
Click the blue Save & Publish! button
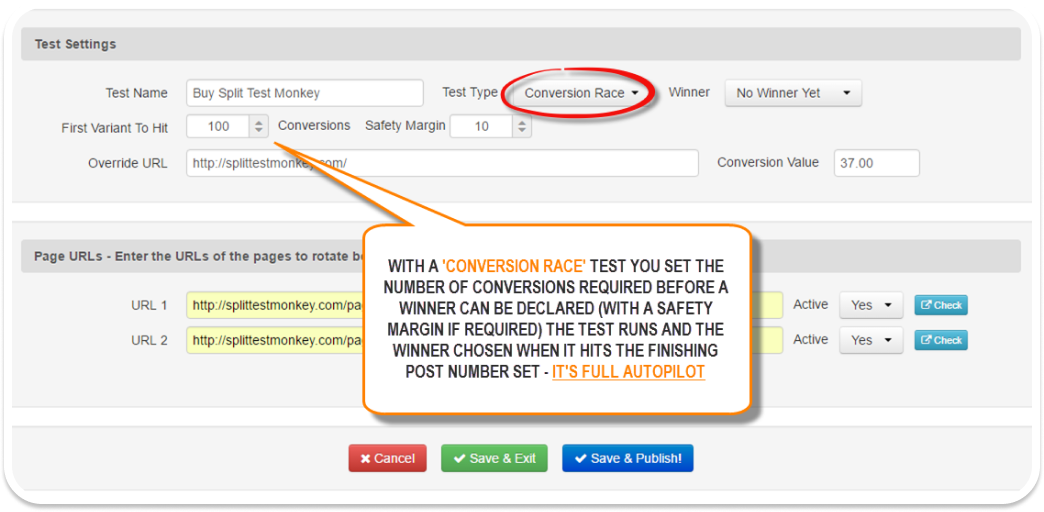click(x=628, y=458)
